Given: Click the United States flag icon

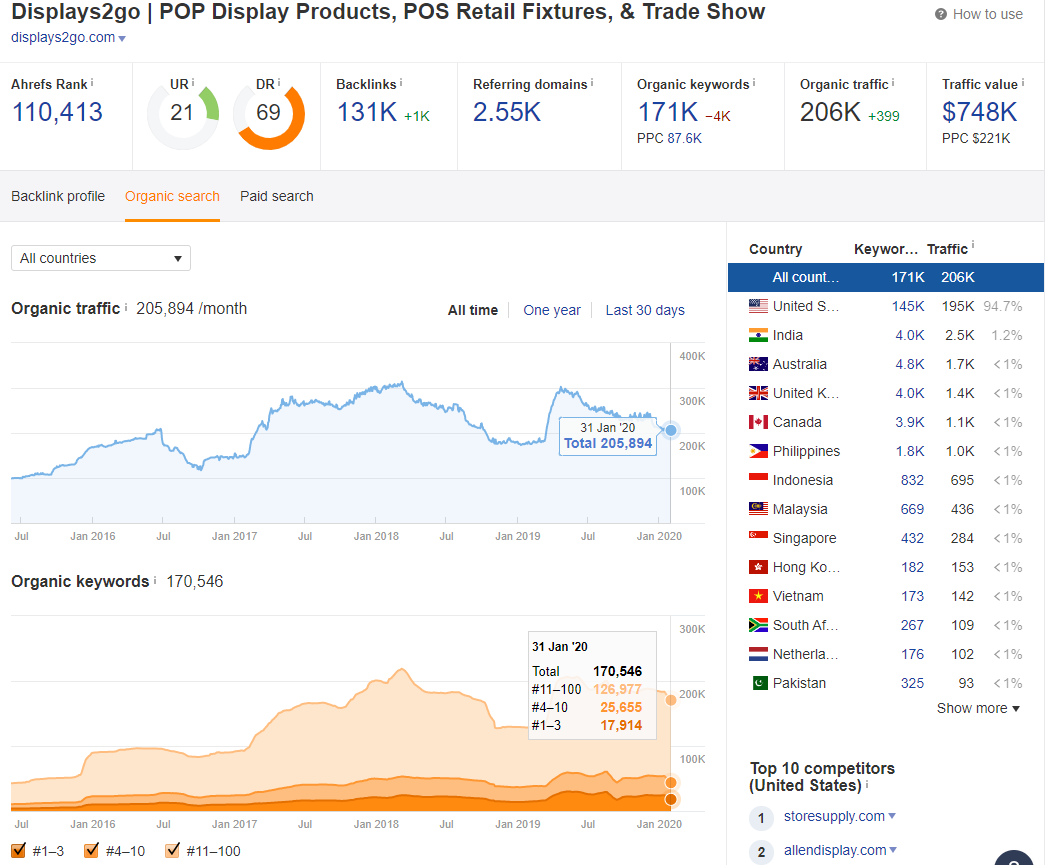Looking at the screenshot, I should coord(758,306).
